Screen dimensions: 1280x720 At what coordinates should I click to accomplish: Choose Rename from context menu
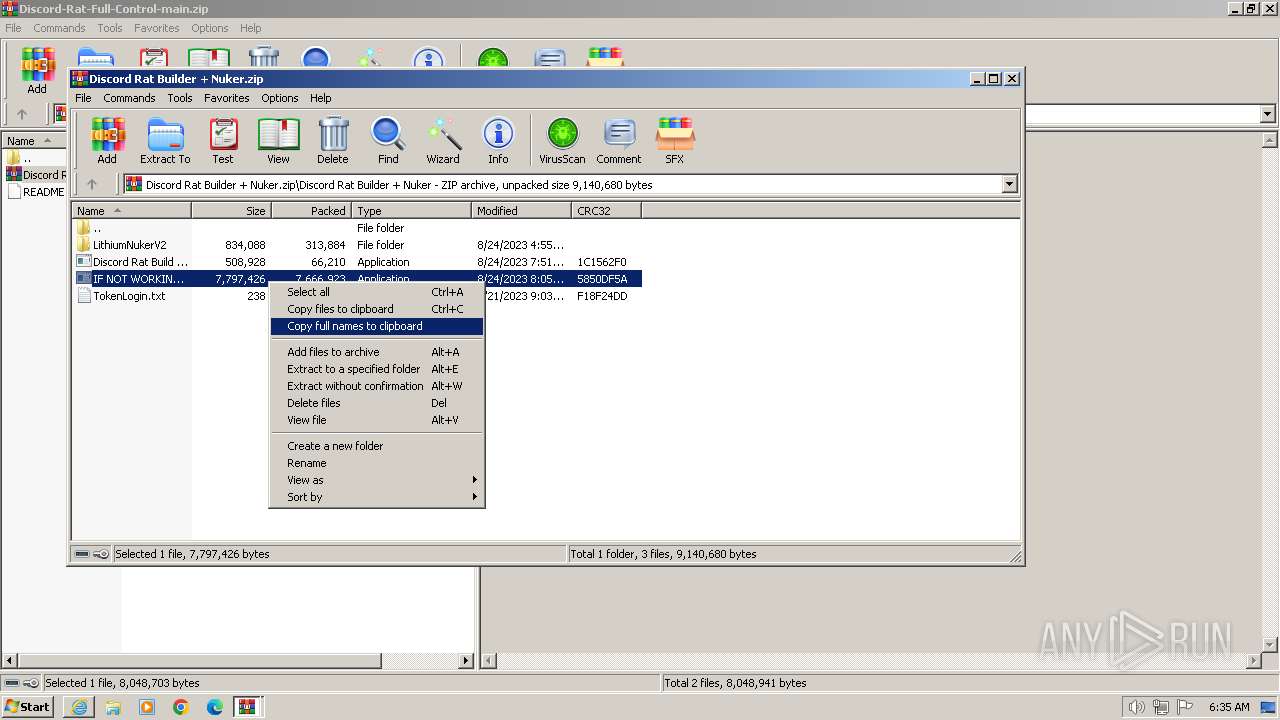click(x=377, y=463)
